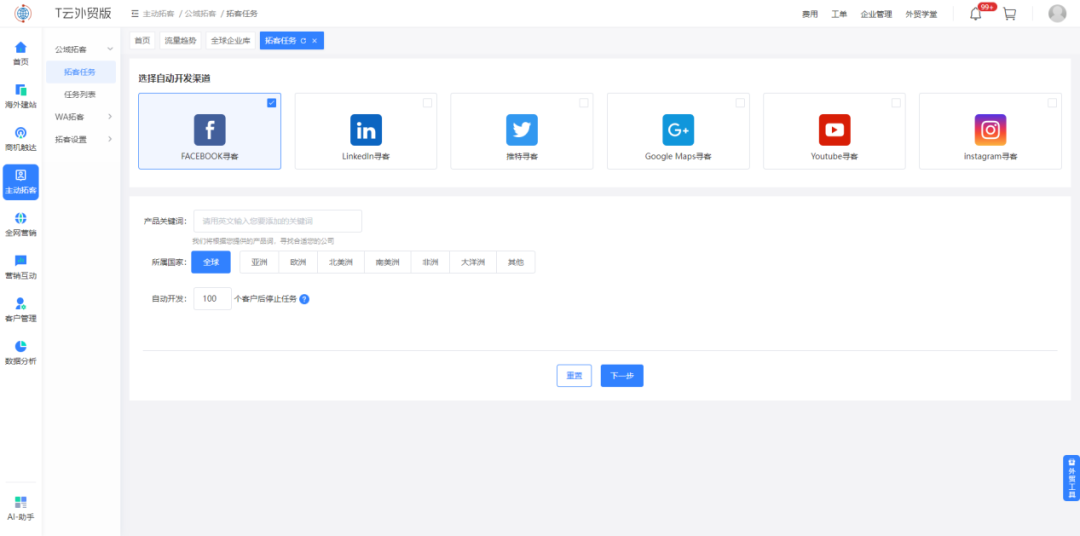Image resolution: width=1080 pixels, height=536 pixels.
Task: Focus the 产品关键词 input field
Action: tap(278, 221)
